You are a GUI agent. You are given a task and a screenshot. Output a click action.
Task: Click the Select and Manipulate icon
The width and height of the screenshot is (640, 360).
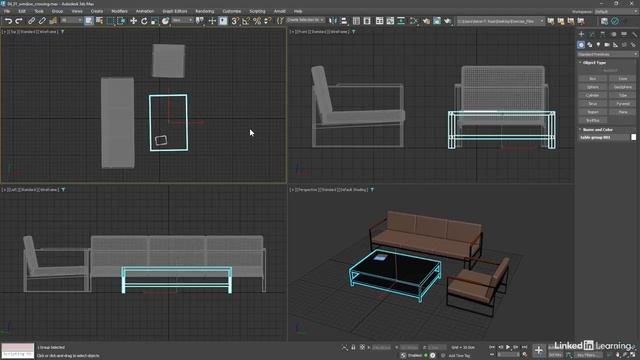(212, 20)
